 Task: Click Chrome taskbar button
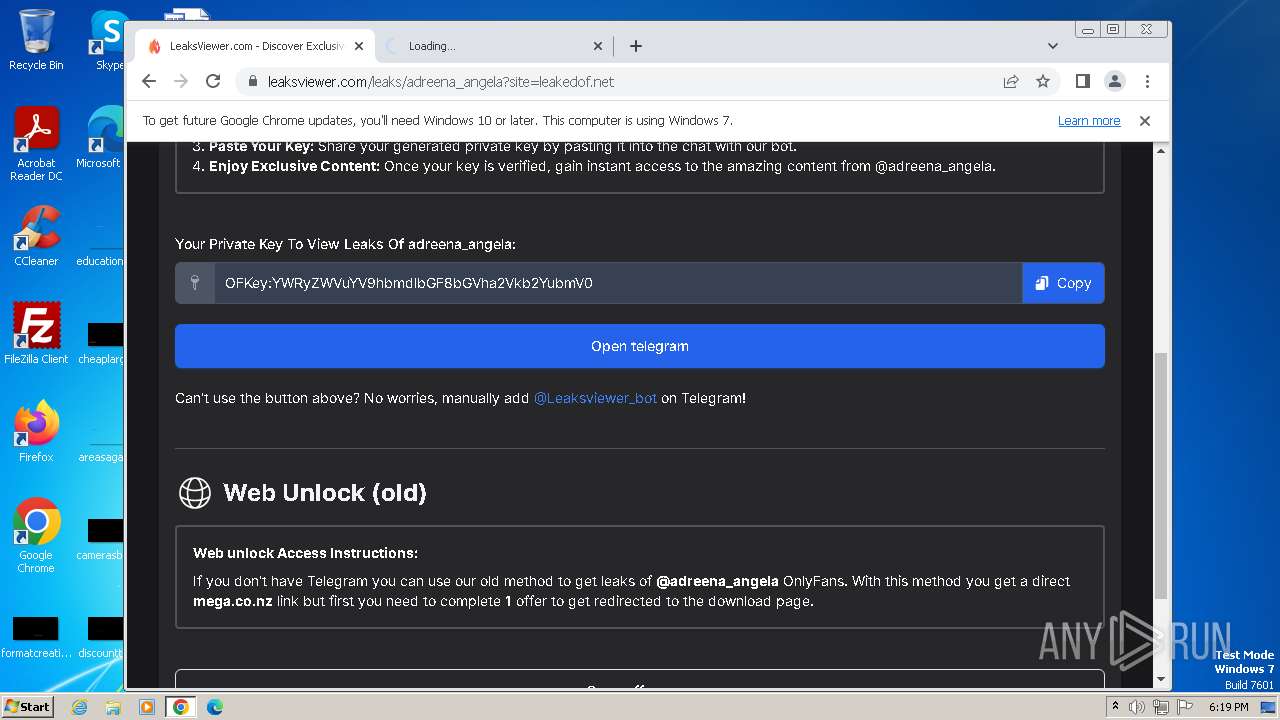180,707
